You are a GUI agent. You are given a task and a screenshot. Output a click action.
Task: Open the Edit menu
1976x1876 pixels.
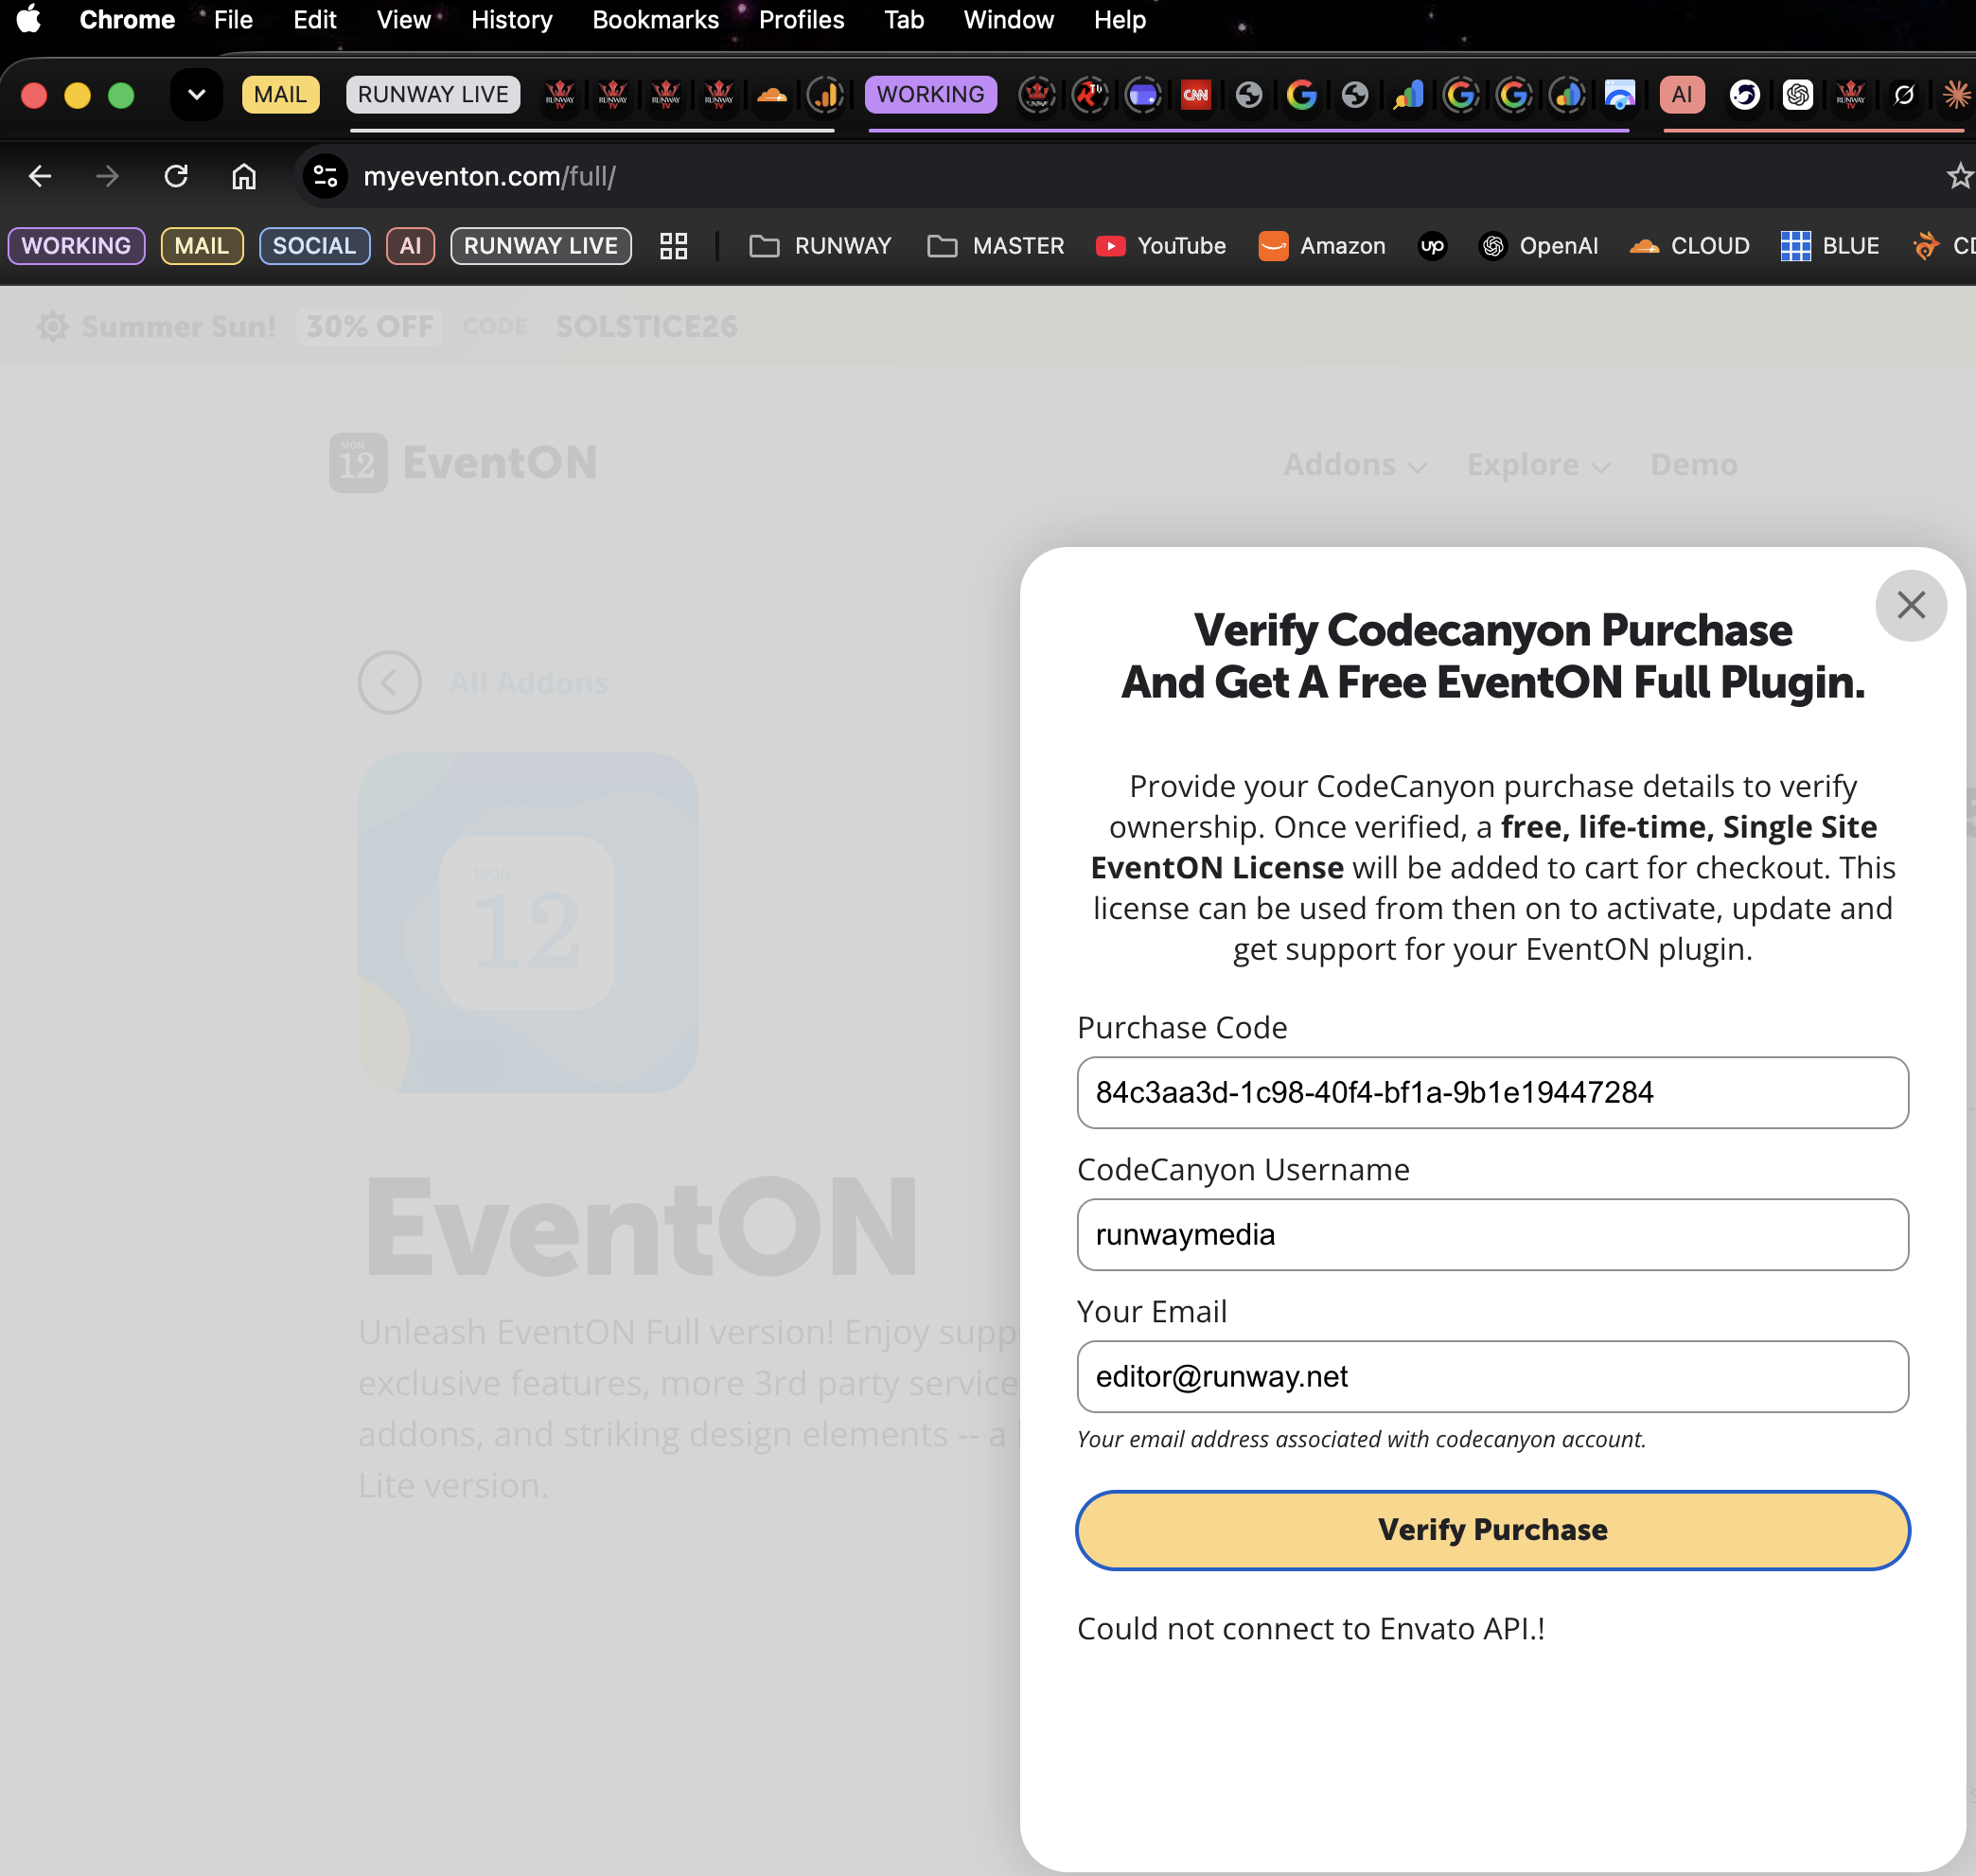[x=315, y=19]
